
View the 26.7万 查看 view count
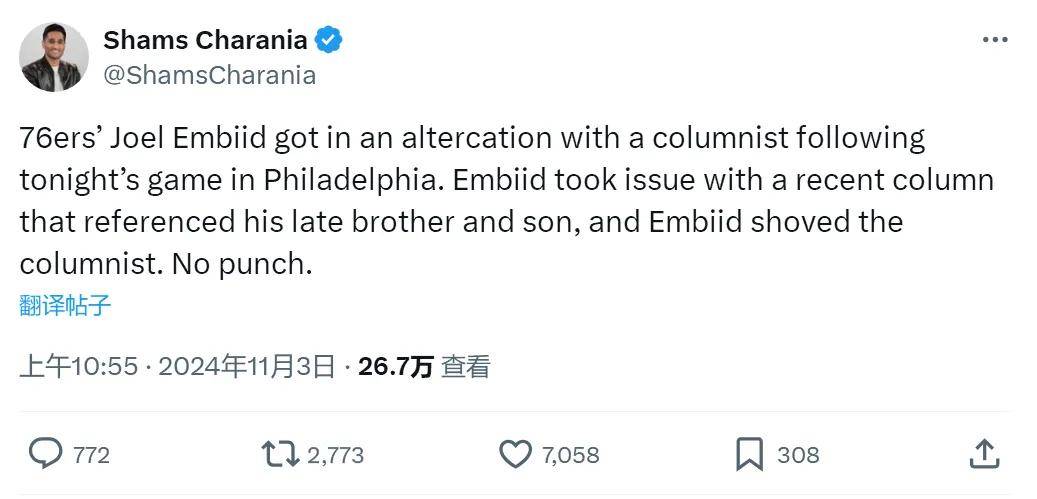[x=424, y=367]
